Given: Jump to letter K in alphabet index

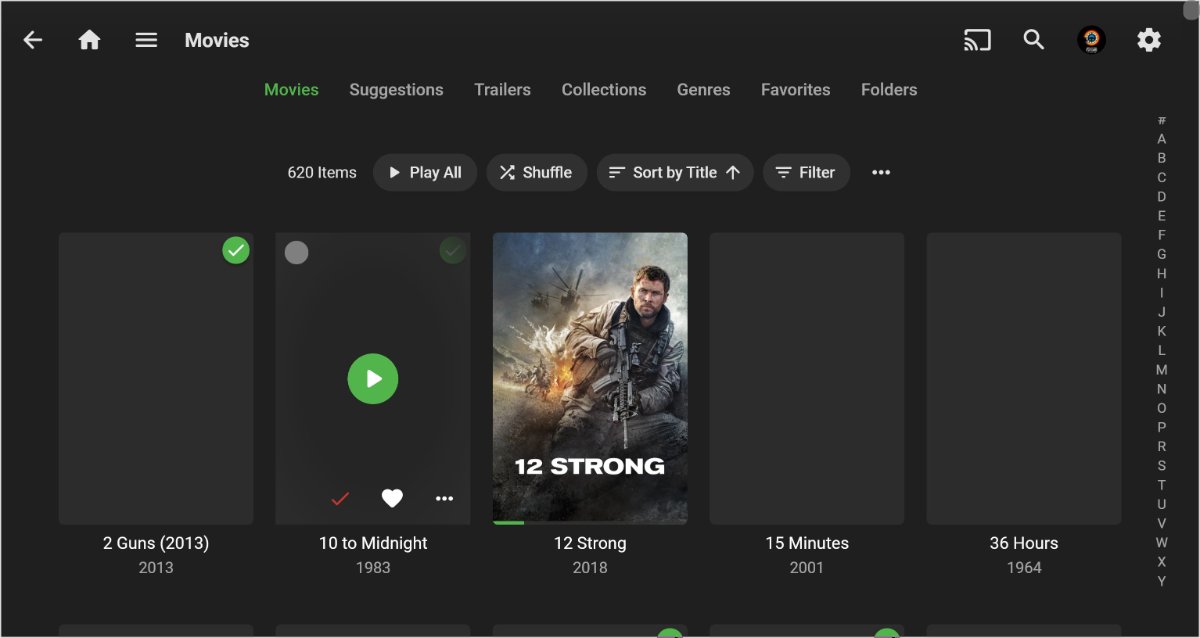Looking at the screenshot, I should tap(1161, 331).
